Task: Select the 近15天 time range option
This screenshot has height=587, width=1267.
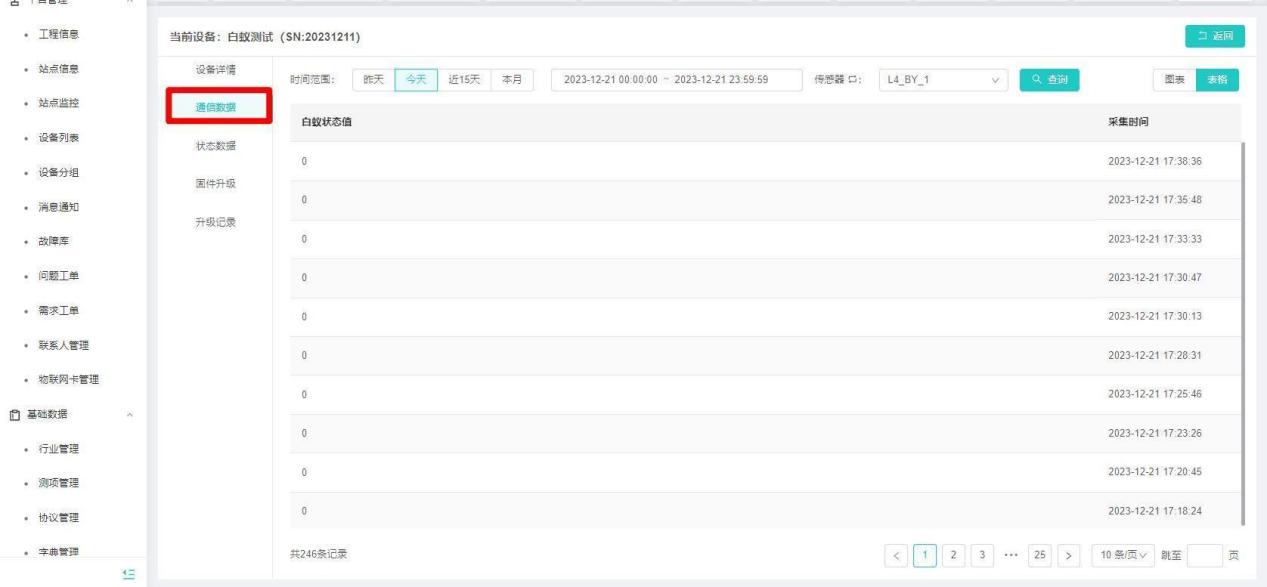Action: point(464,80)
